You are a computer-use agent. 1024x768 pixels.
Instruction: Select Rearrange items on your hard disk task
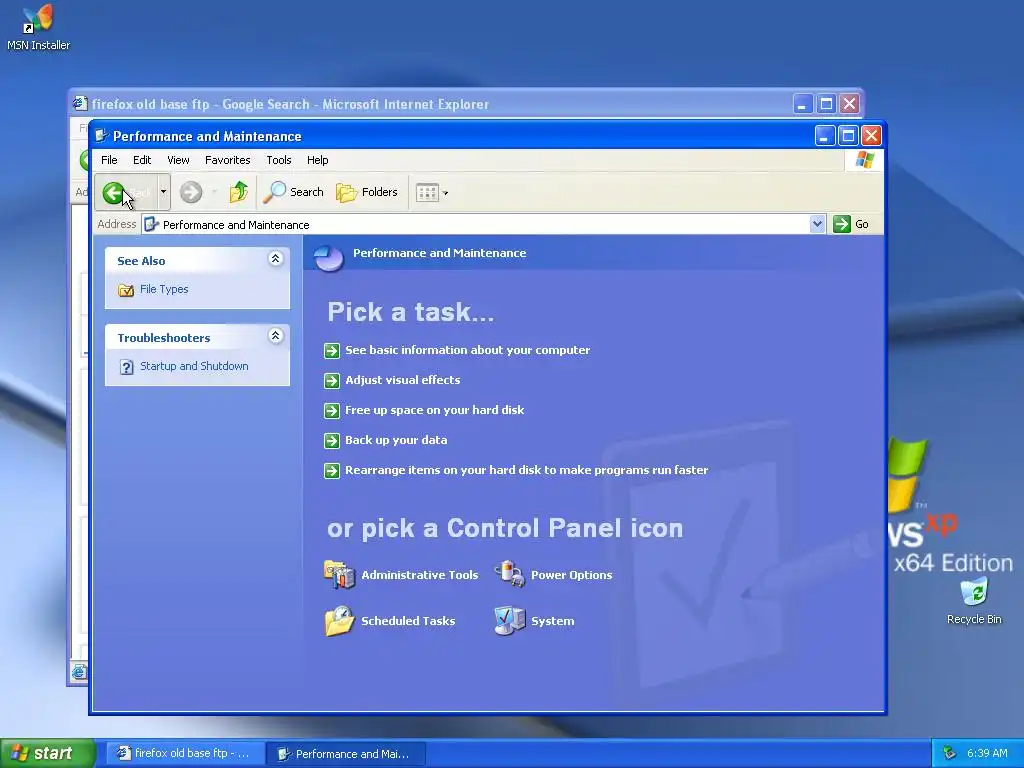click(x=526, y=470)
